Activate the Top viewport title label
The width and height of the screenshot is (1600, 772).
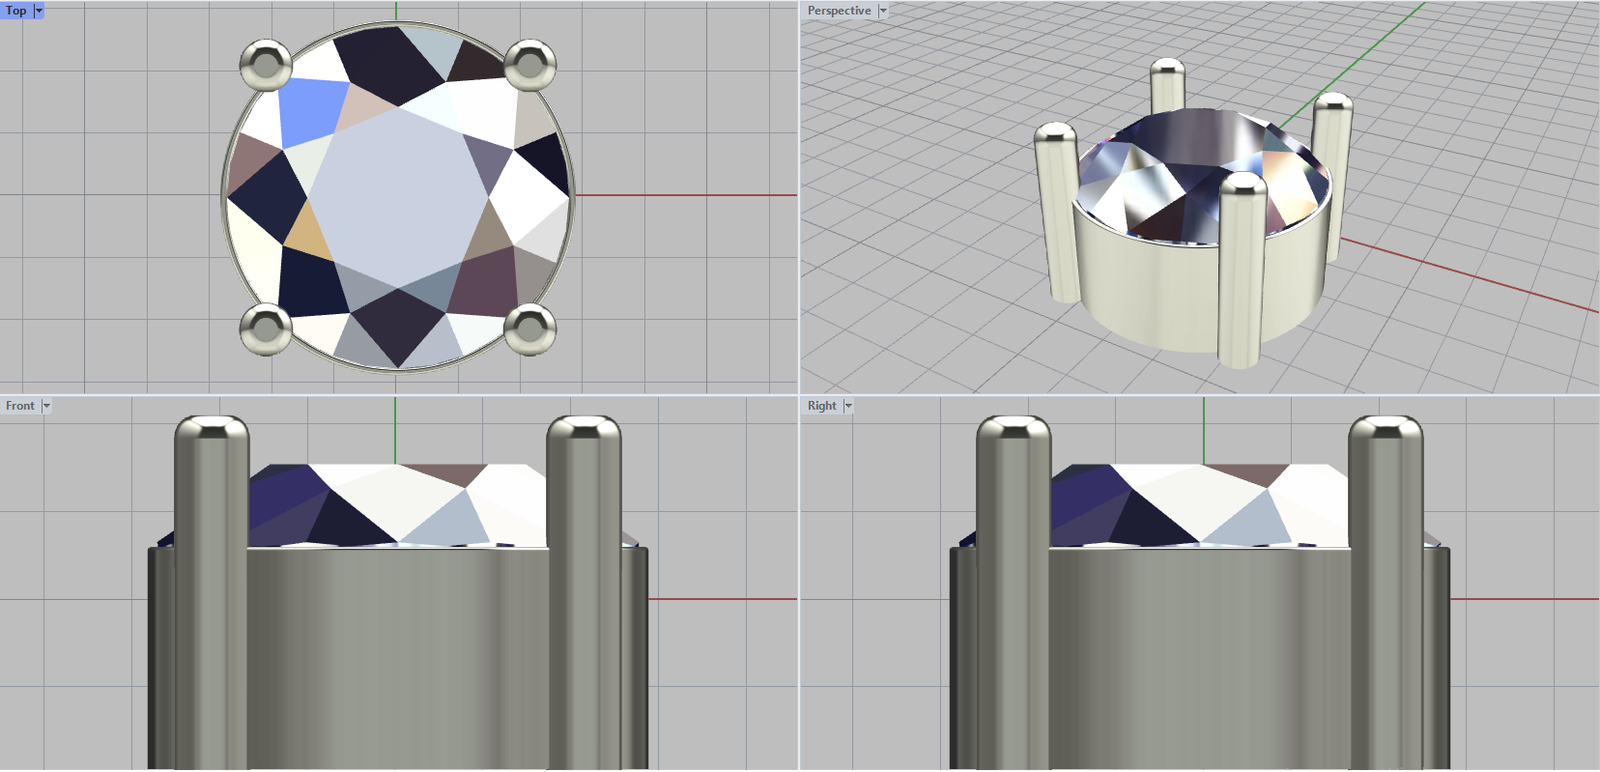pyautogui.click(x=17, y=10)
